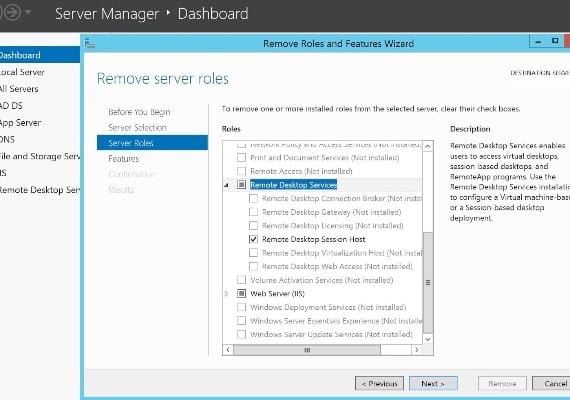Click the Next button

tap(433, 383)
